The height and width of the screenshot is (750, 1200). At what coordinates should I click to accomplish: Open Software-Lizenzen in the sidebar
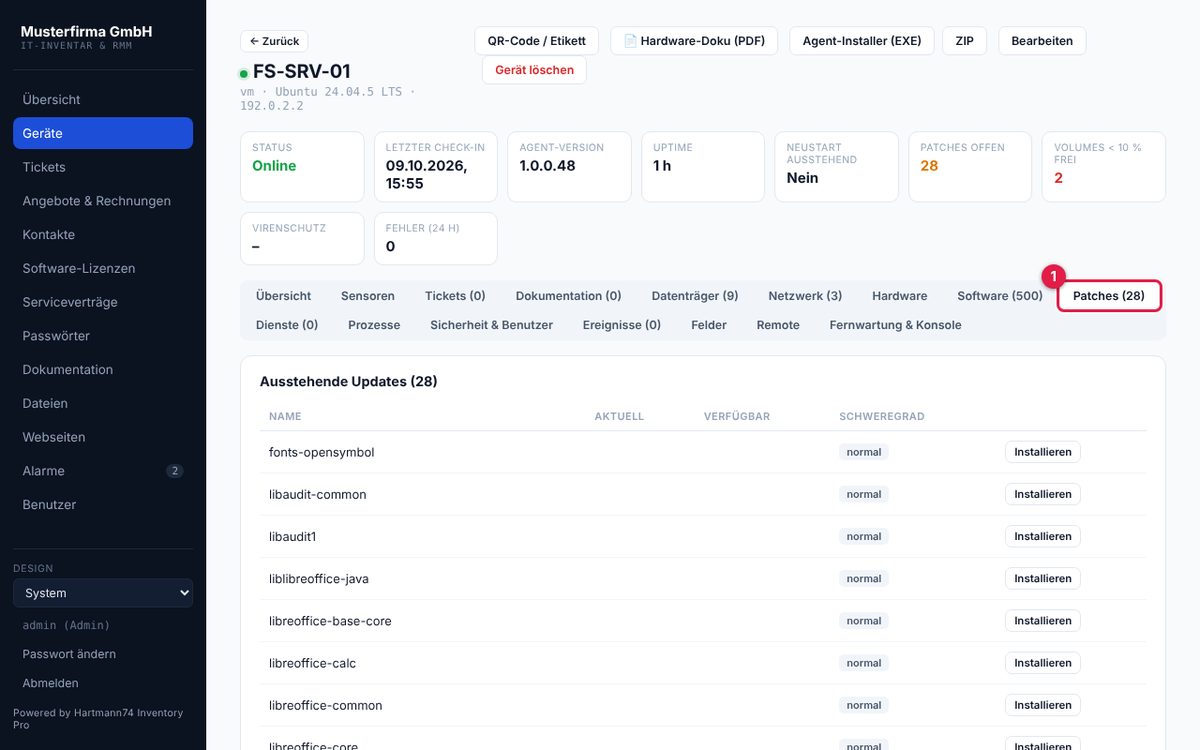tap(103, 268)
